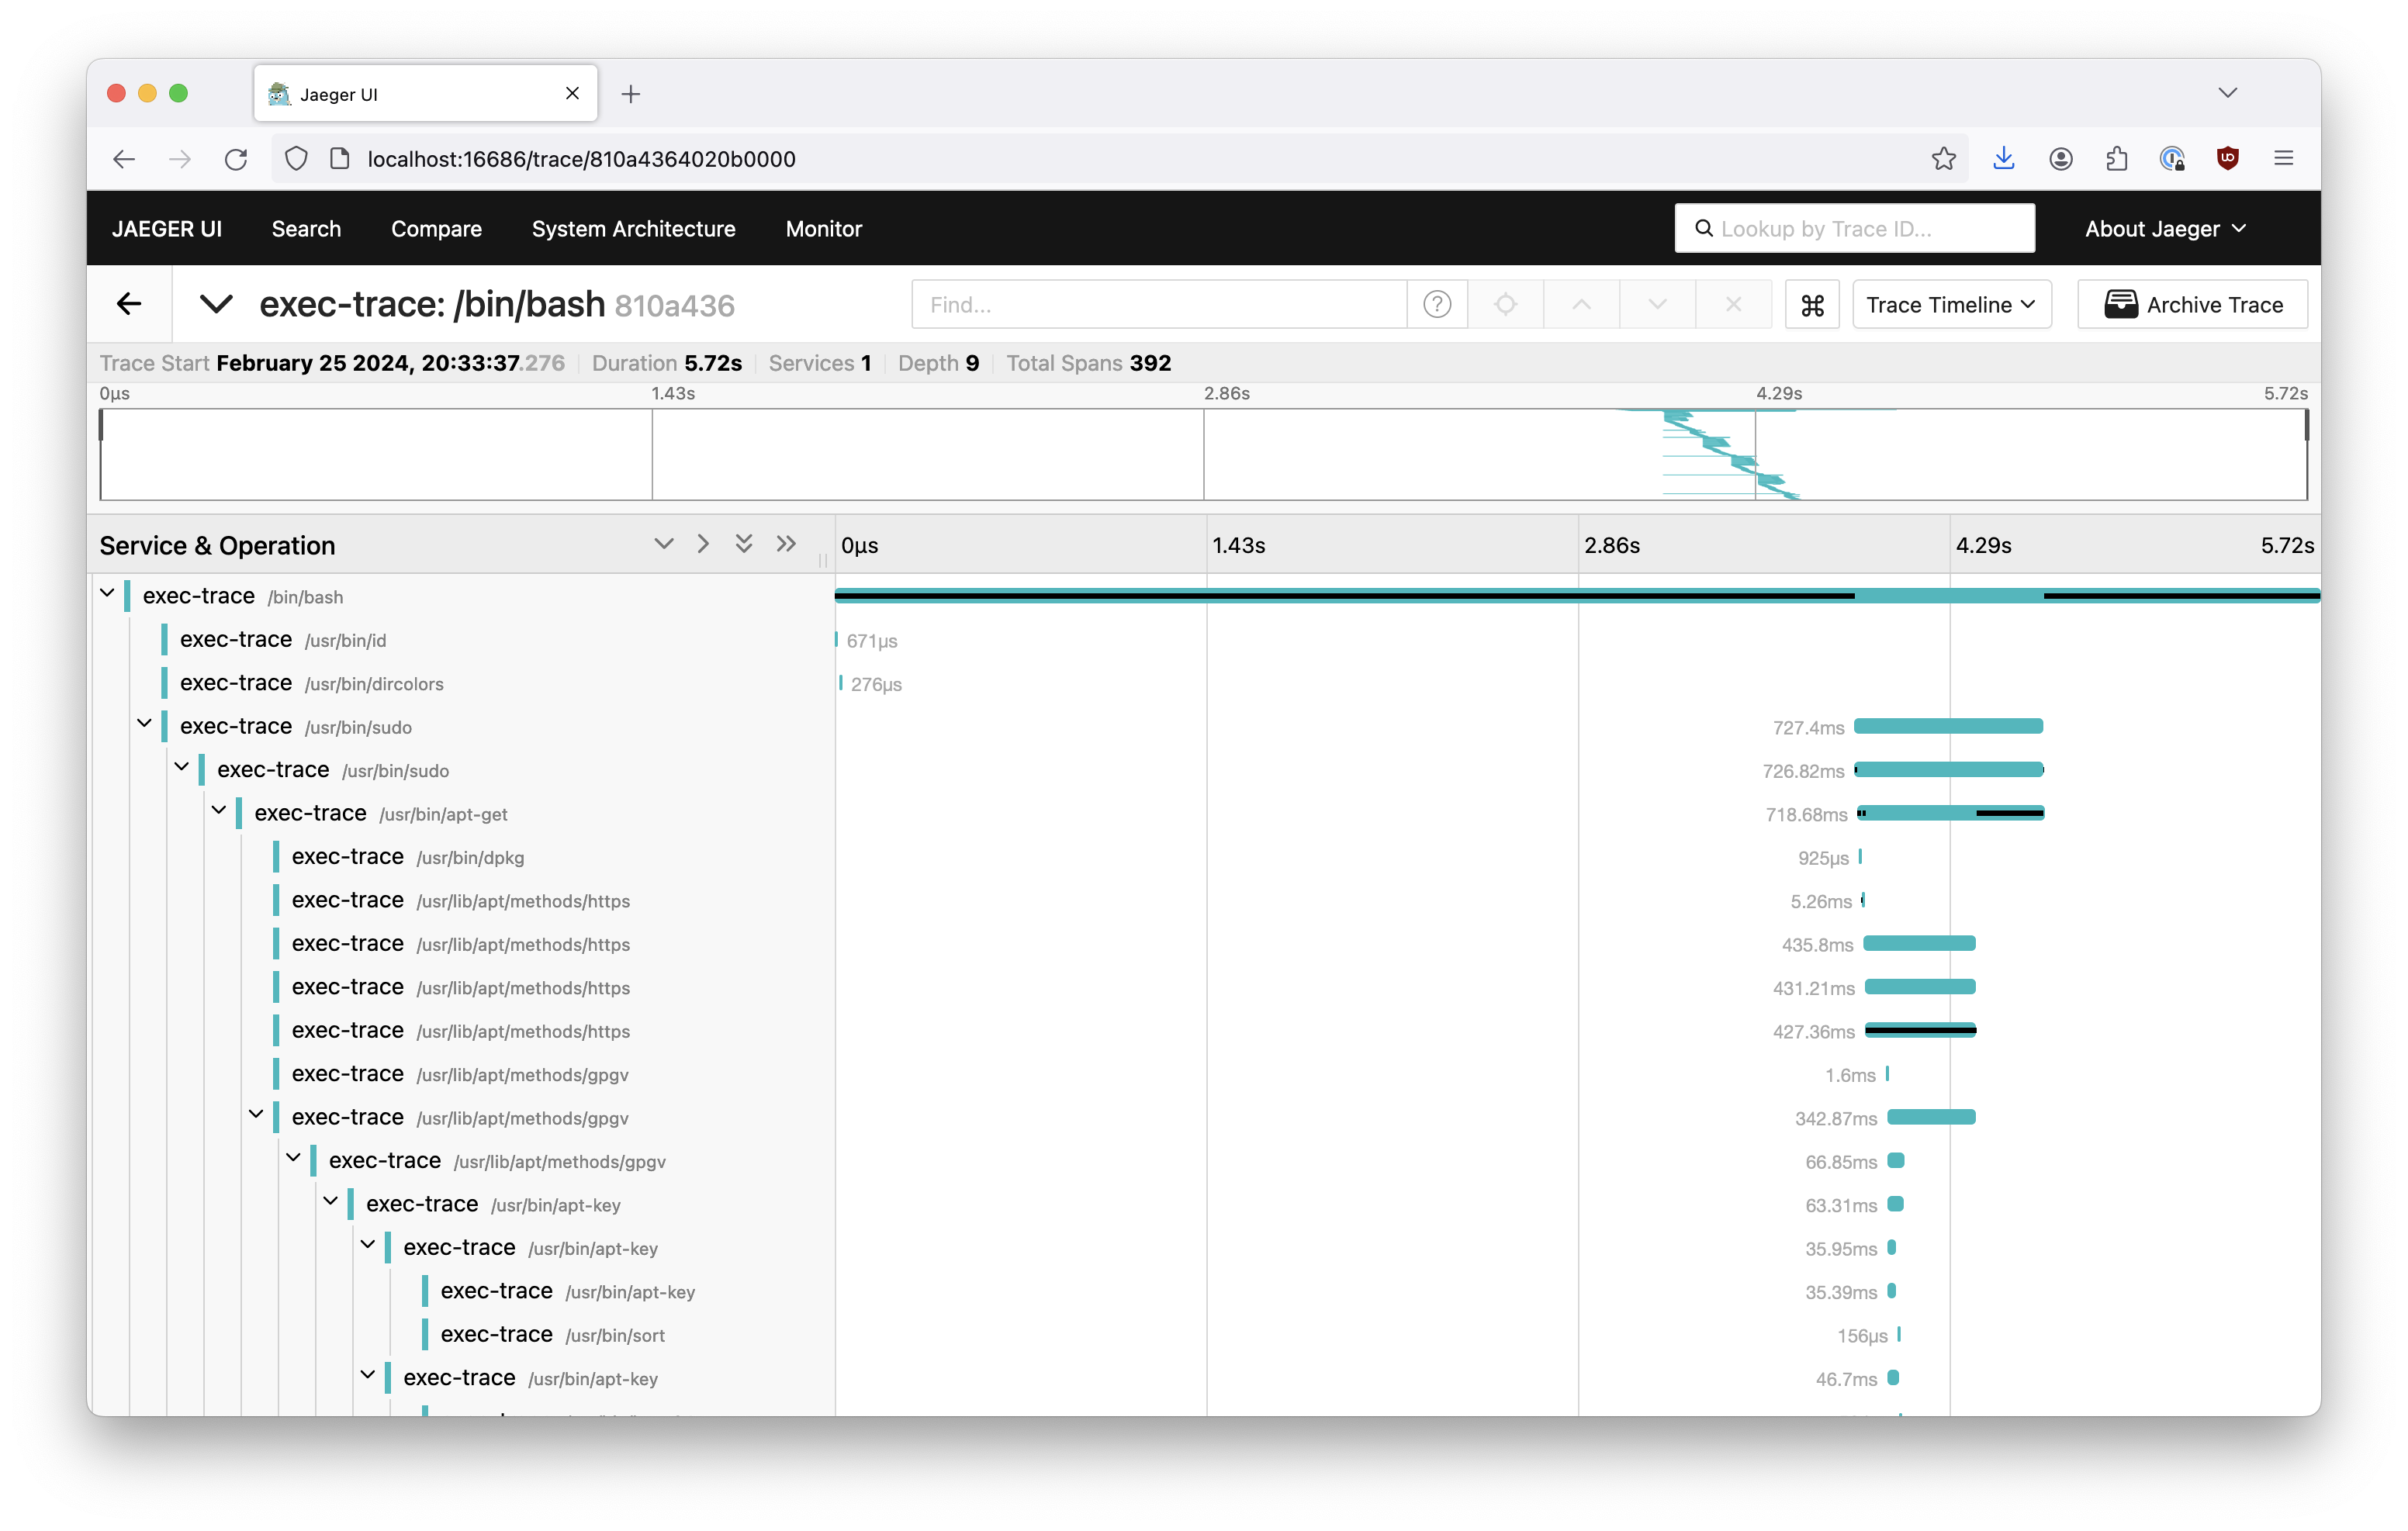Collapse one level with the single right chevron
This screenshot has width=2408, height=1531.
click(703, 544)
